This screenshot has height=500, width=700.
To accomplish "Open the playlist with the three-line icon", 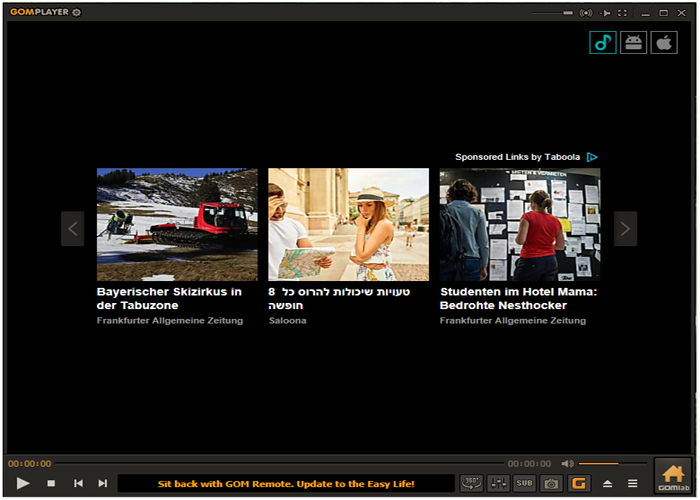I will point(633,483).
